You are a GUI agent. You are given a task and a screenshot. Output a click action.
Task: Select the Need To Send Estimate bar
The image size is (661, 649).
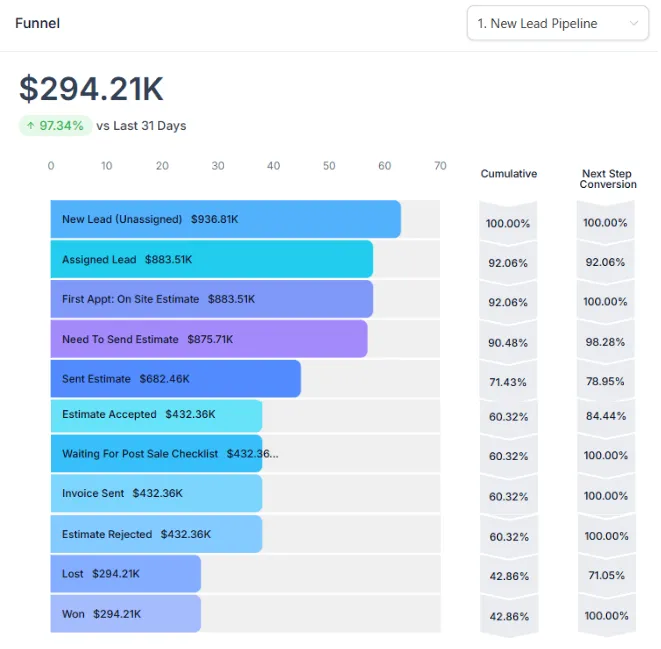(208, 339)
